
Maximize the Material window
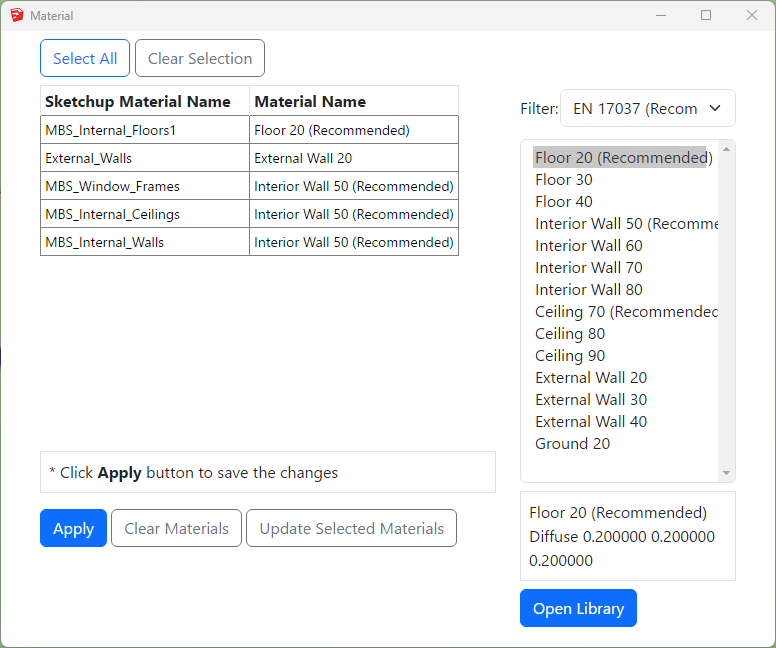[x=706, y=16]
